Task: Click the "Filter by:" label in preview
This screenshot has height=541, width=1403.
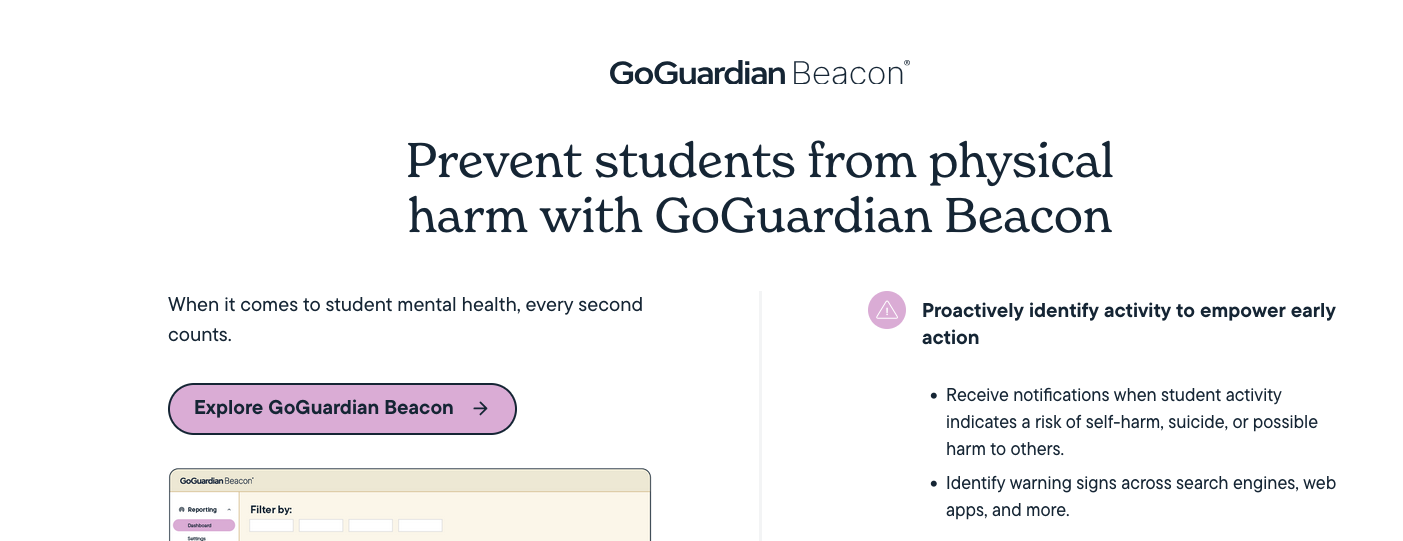Action: click(x=271, y=510)
